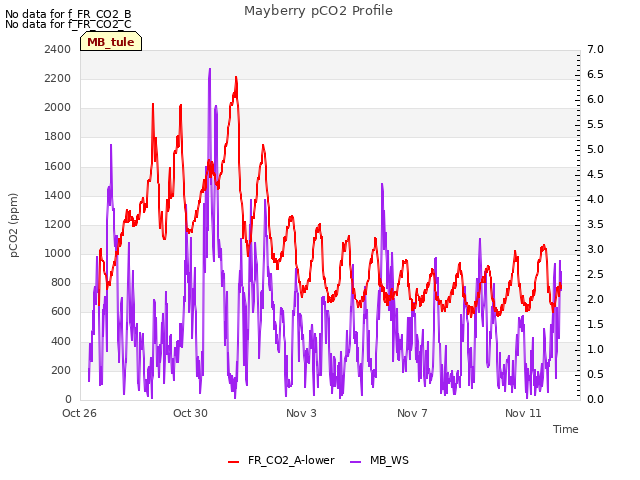Click the 2000 left axis value
This screenshot has width=640, height=480.
pos(58,107)
